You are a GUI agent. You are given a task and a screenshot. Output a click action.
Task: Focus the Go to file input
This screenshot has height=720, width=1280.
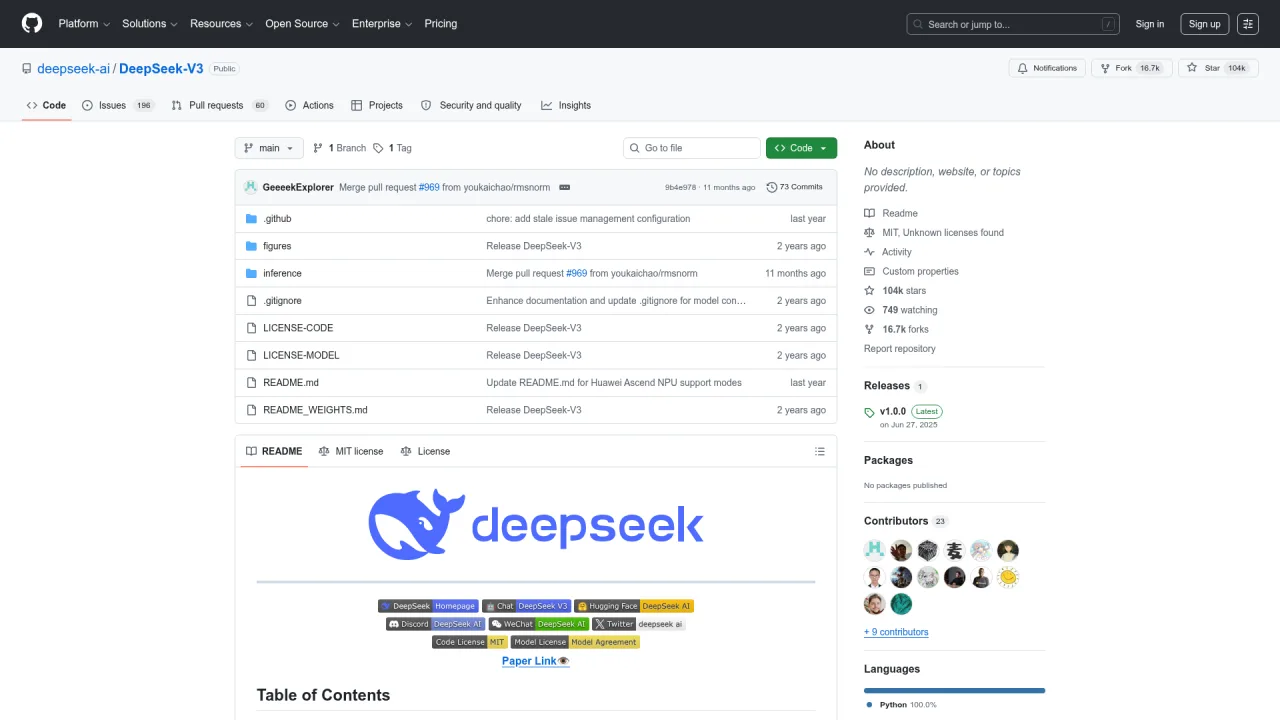pos(692,148)
